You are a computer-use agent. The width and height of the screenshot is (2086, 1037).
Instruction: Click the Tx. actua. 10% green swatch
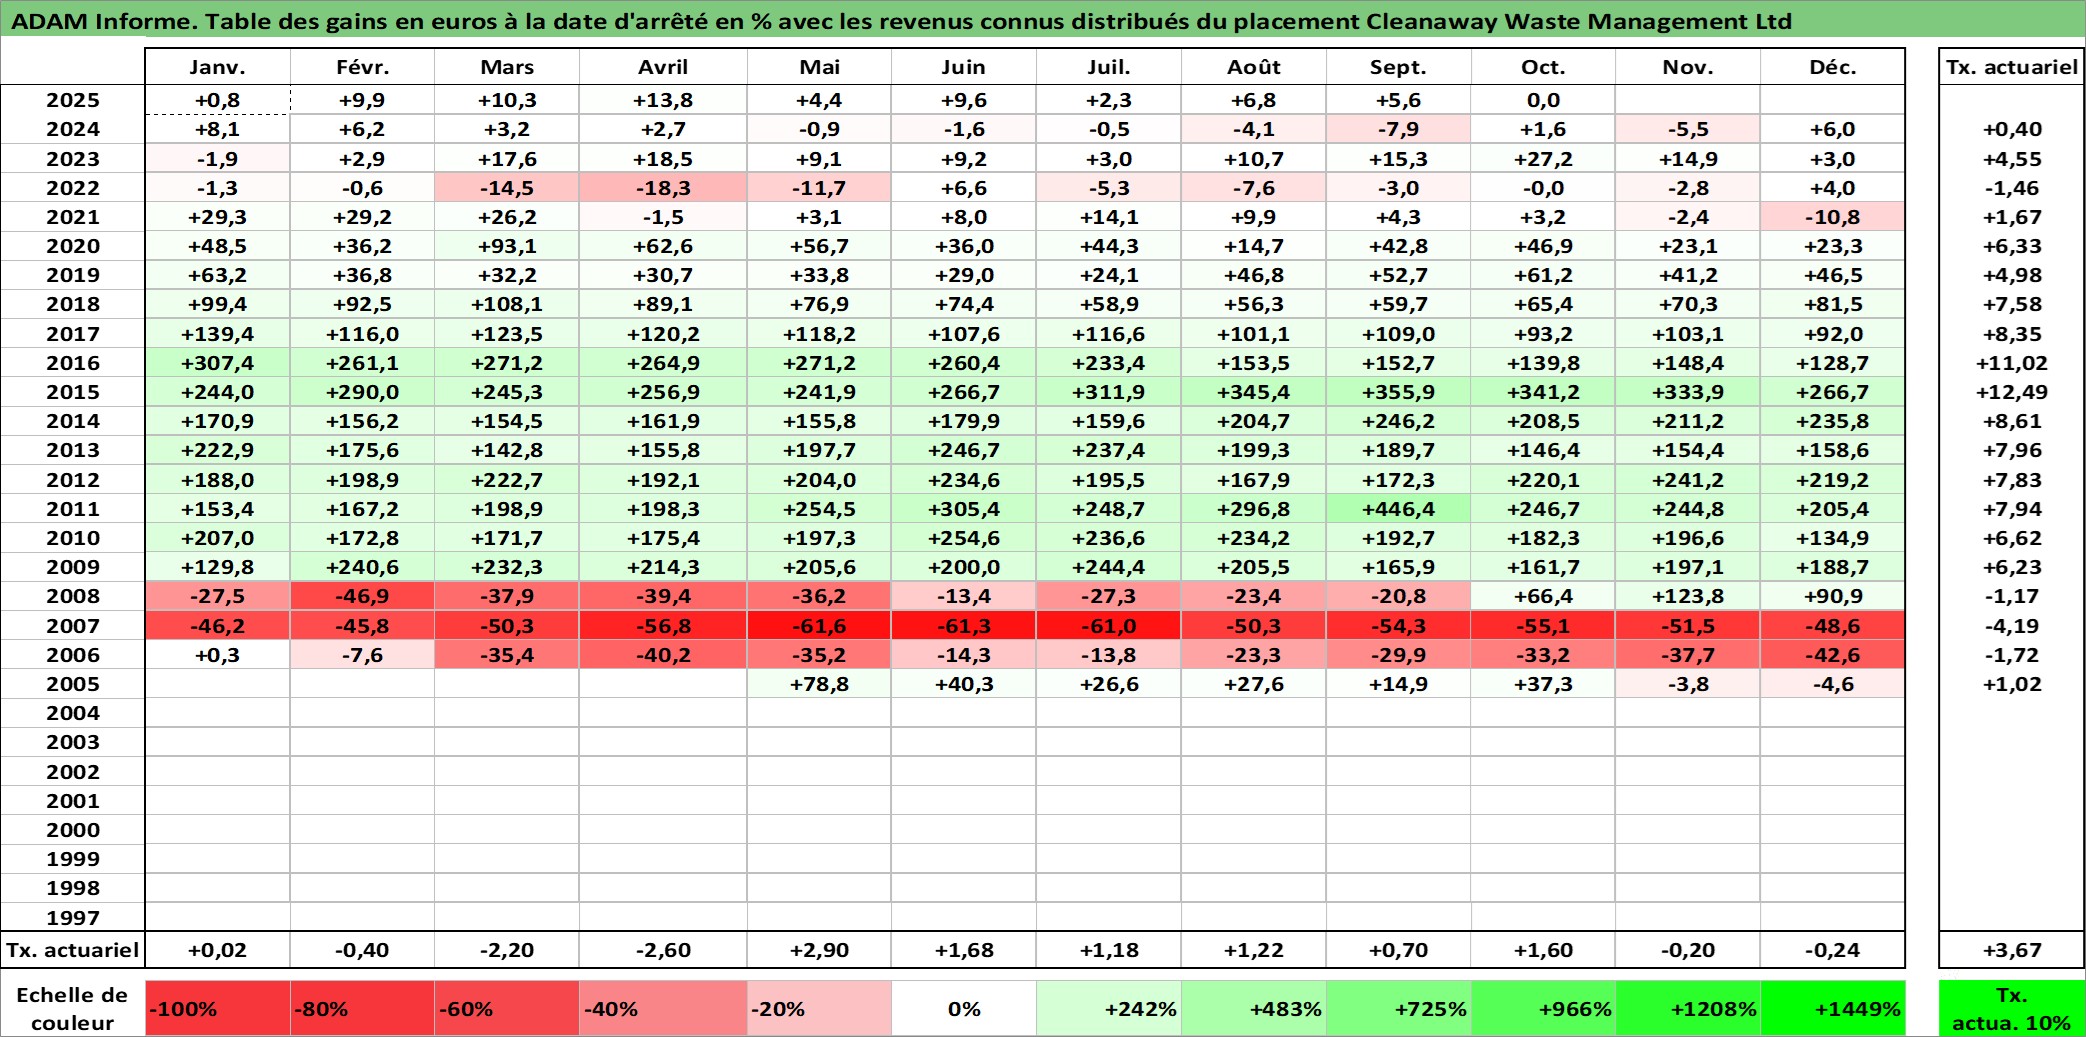[x=2012, y=1008]
